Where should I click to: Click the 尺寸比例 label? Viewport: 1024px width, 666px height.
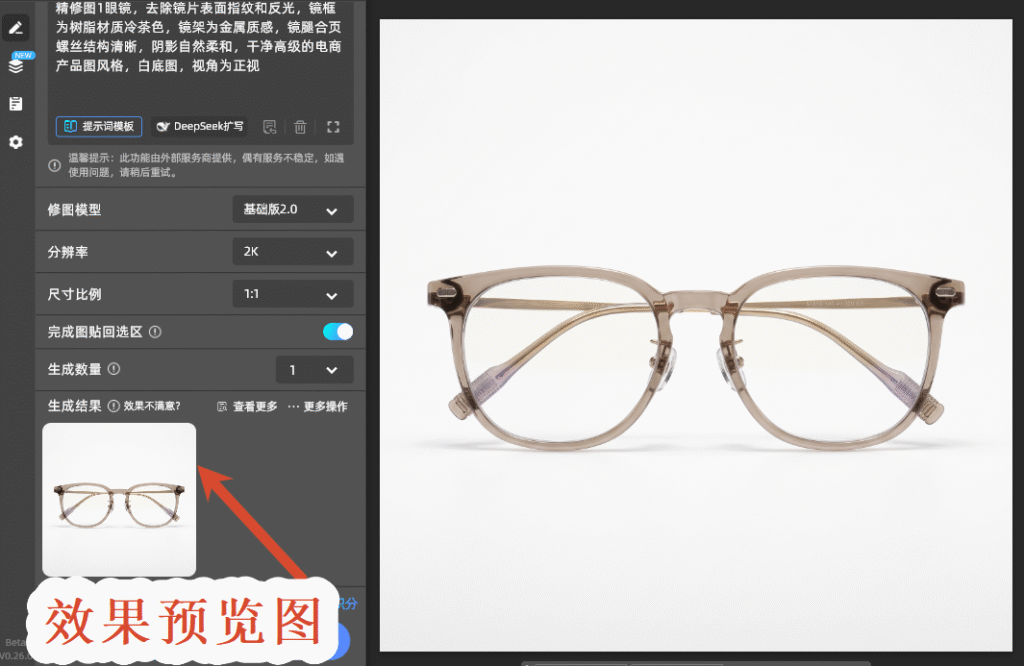74,294
